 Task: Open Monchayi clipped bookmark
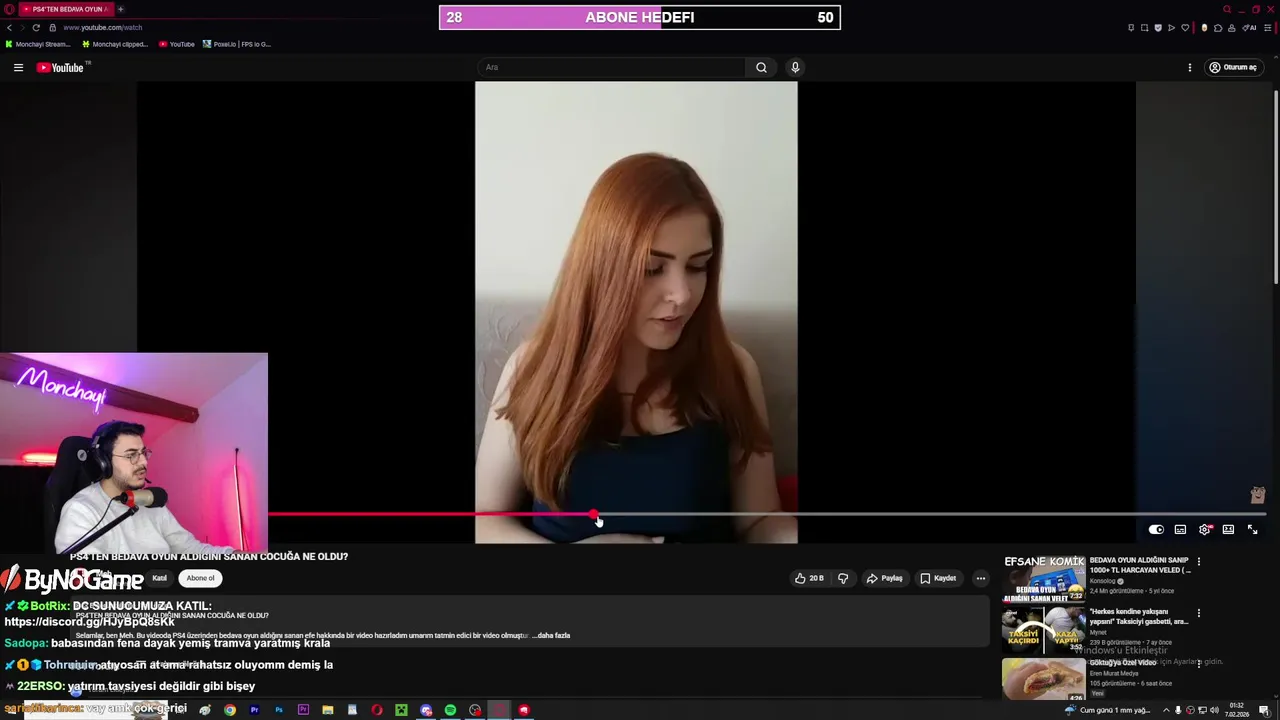click(115, 44)
